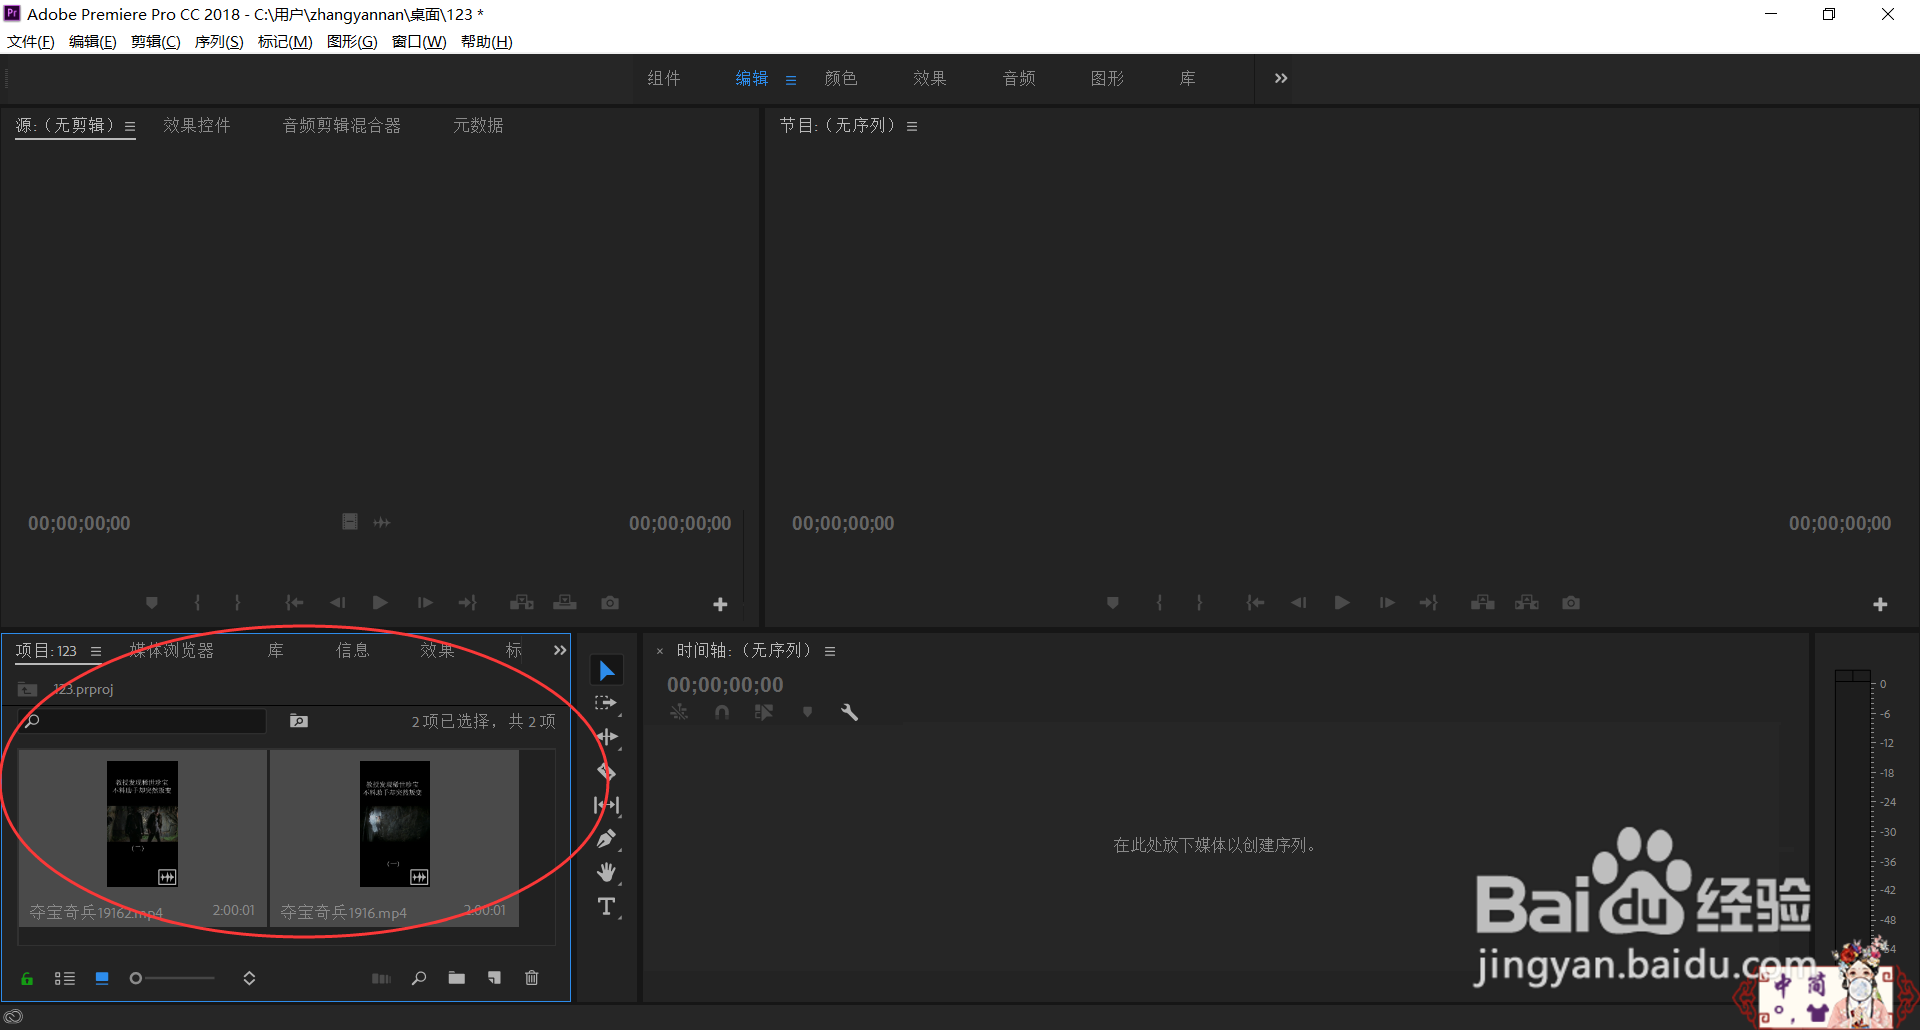Viewport: 1920px width, 1030px height.
Task: Open the 媒体浏览器 tab
Action: (x=172, y=650)
